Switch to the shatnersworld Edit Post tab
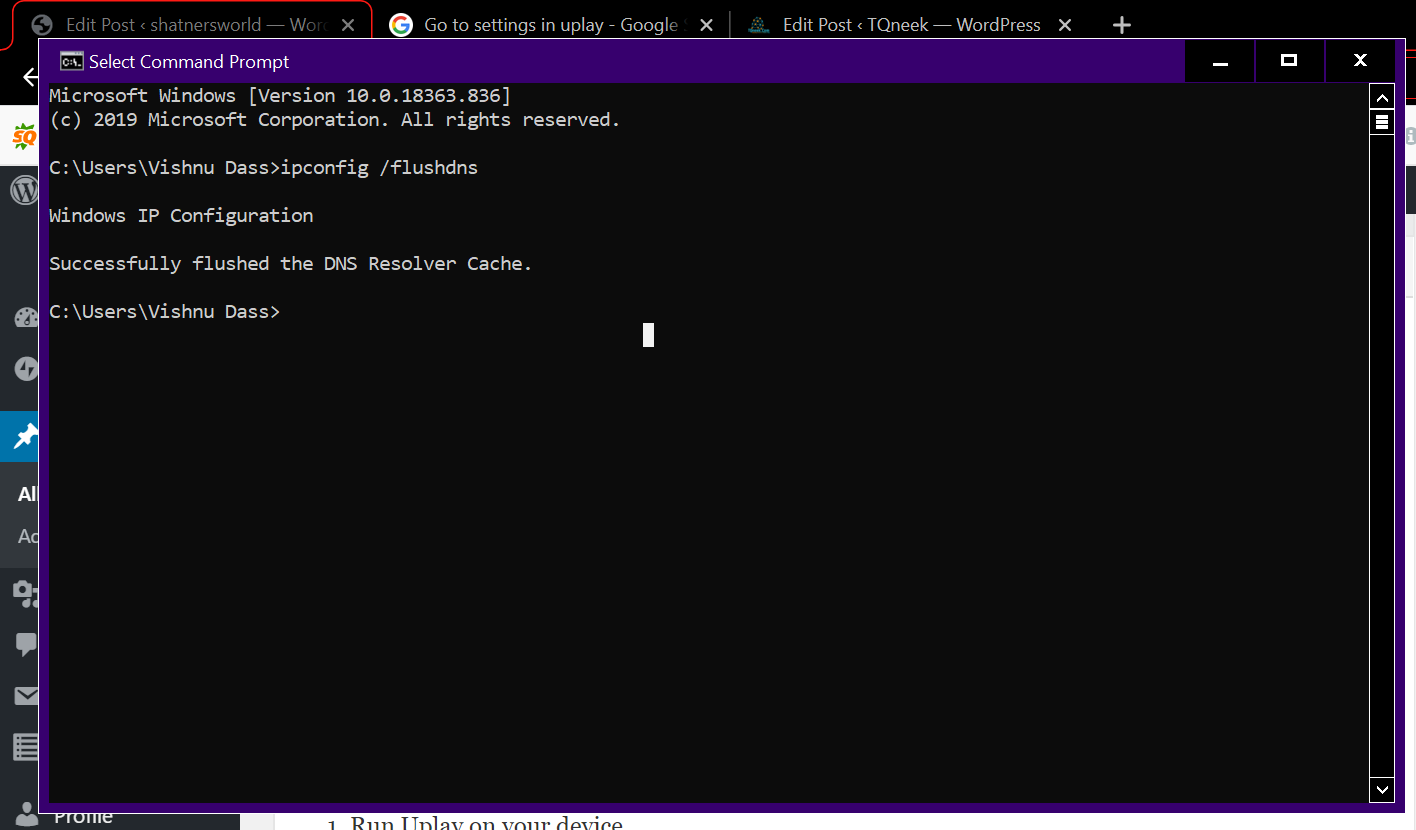Screen dimensions: 1416x830 tap(190, 25)
